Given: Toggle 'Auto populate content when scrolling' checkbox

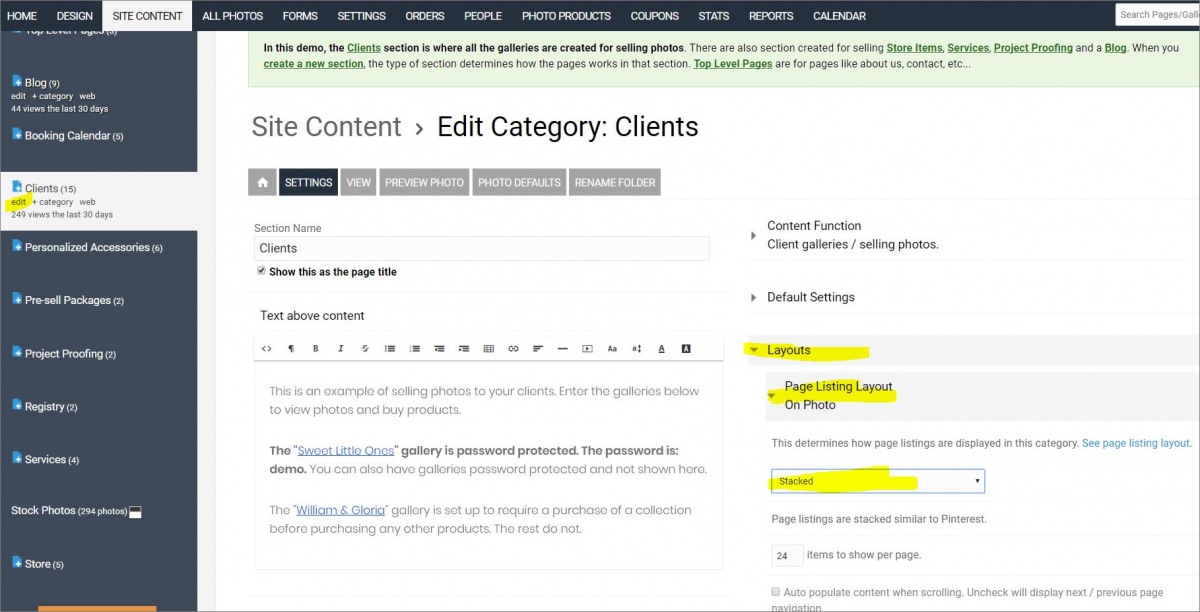Looking at the screenshot, I should [777, 593].
